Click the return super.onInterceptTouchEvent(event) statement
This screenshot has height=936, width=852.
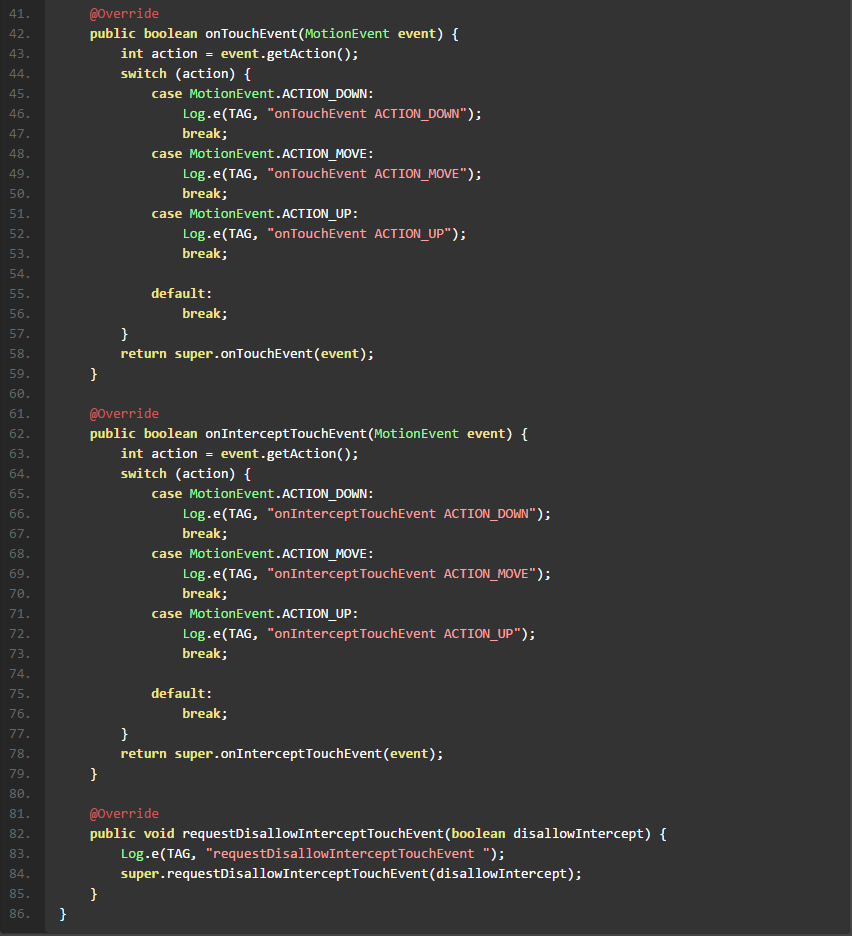[x=281, y=754]
